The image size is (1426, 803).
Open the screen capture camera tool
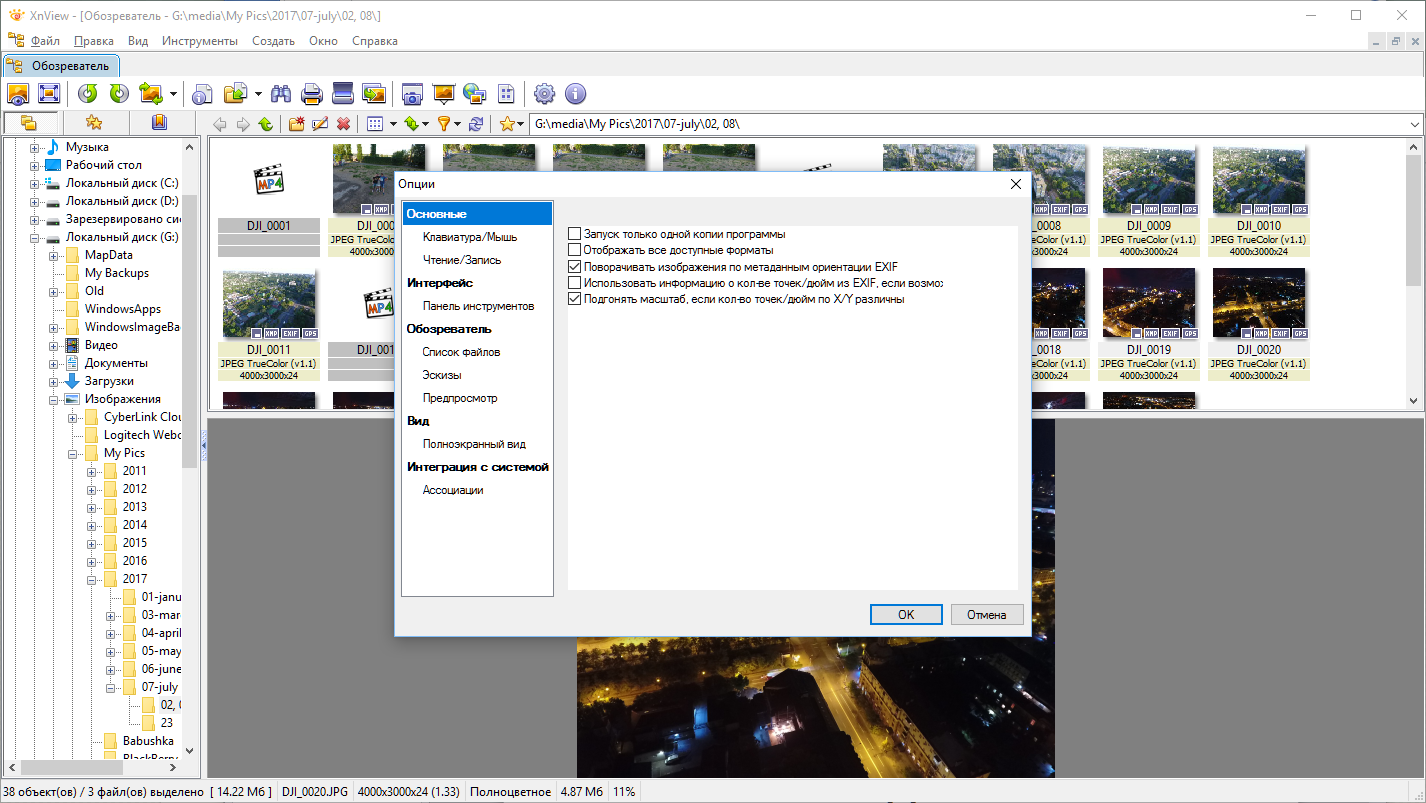pyautogui.click(x=412, y=94)
